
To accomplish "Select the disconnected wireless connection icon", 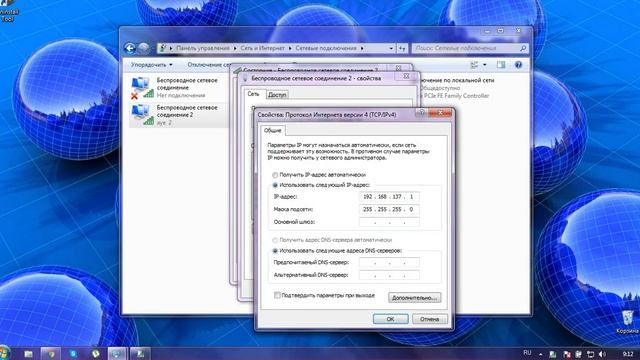I will tap(142, 88).
